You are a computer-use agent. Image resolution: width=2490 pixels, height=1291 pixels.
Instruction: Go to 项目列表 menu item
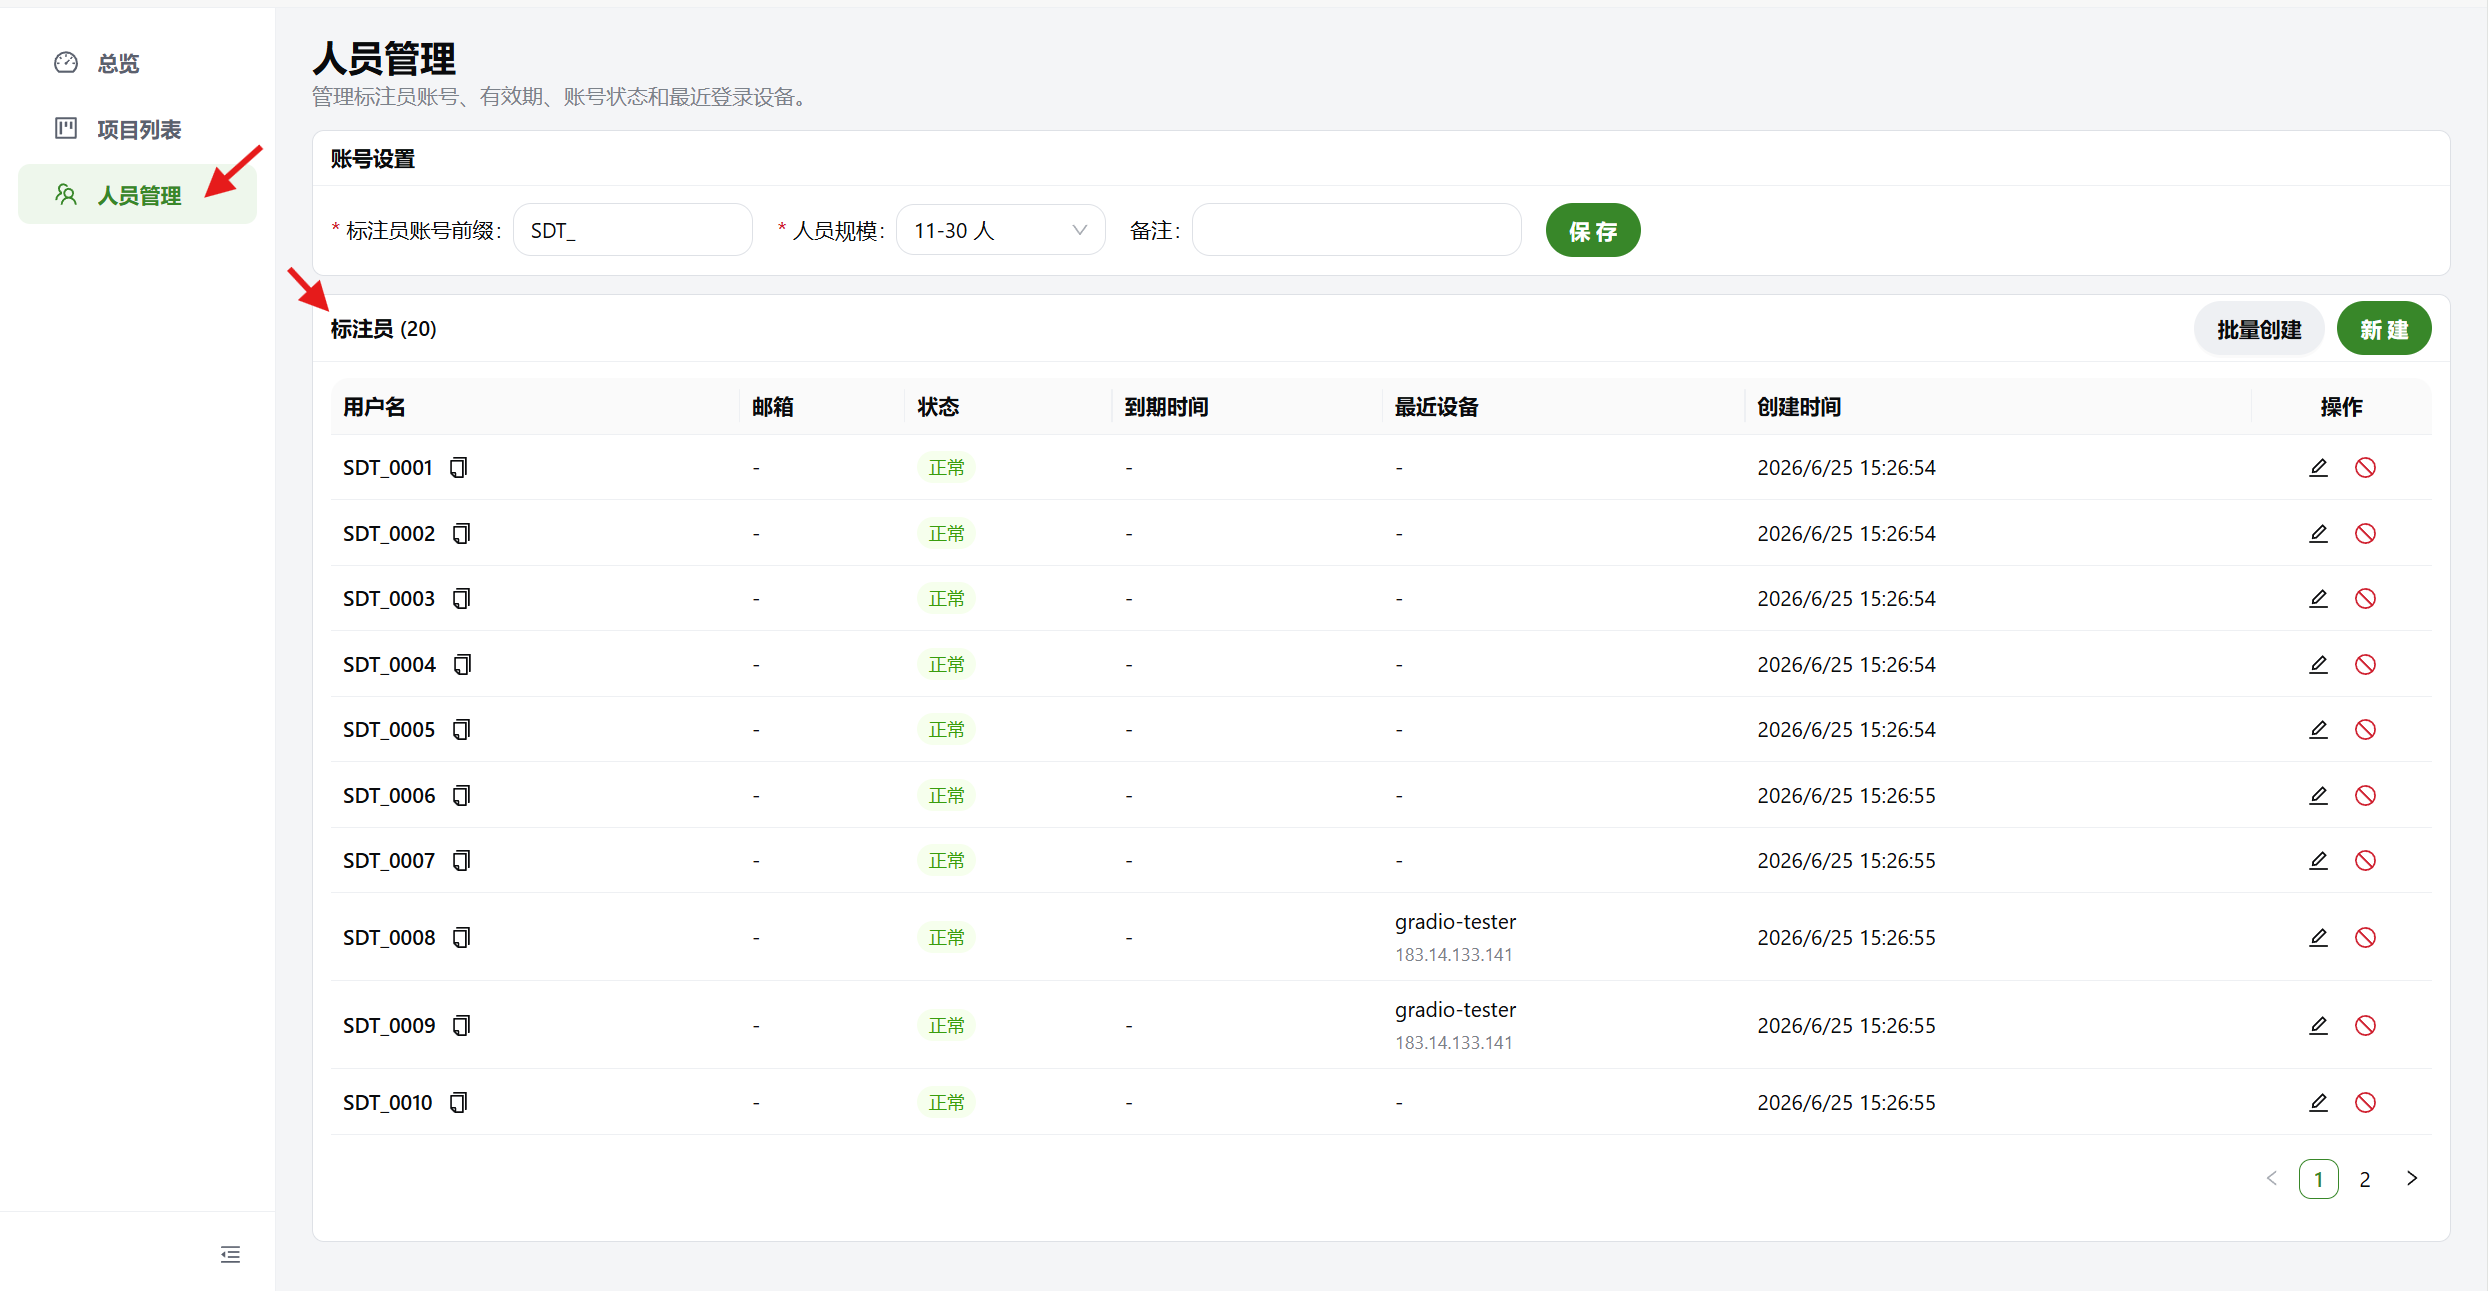(x=137, y=129)
